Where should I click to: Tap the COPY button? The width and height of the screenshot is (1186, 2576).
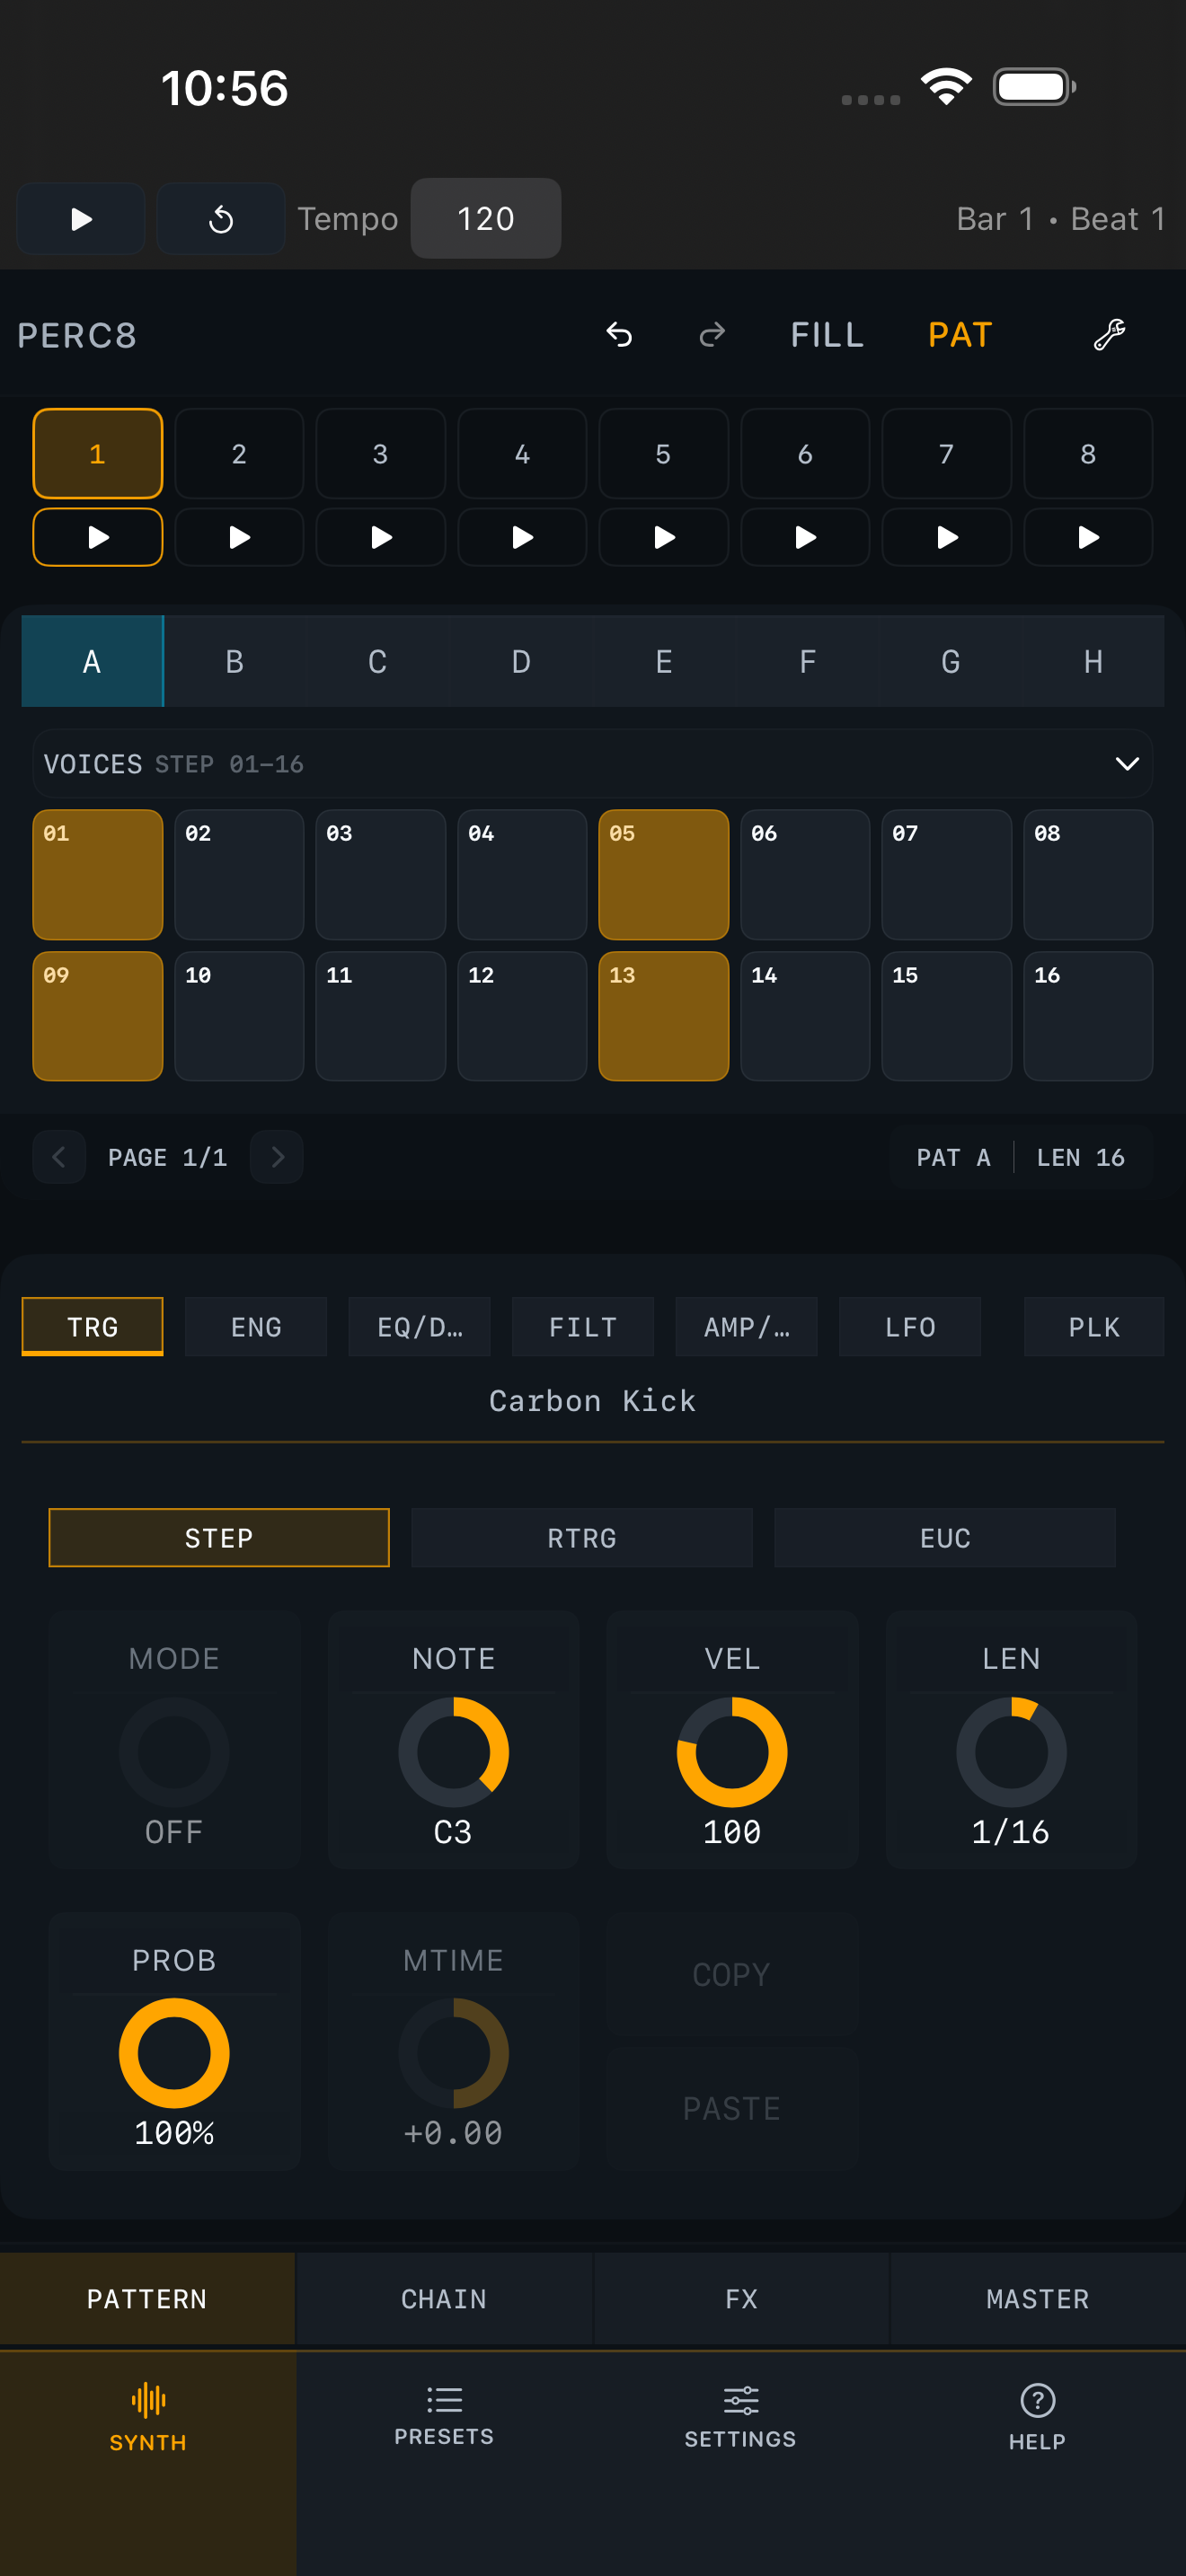click(732, 1975)
